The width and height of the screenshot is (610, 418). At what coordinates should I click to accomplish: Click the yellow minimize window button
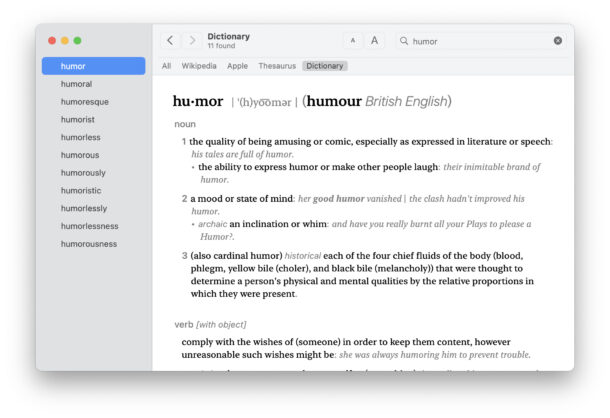[65, 40]
